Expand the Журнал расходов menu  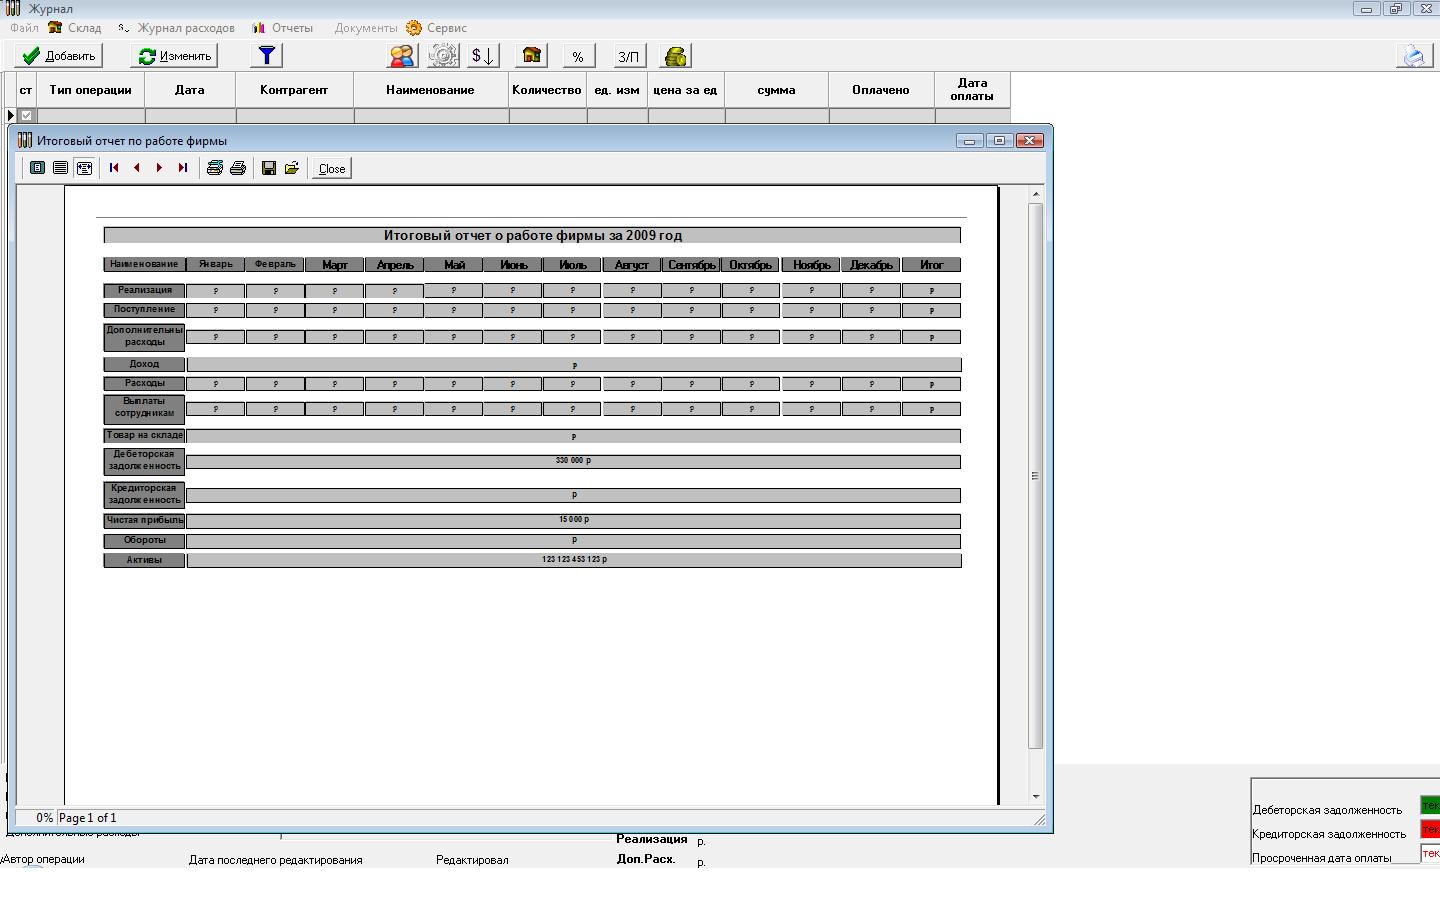coord(176,28)
